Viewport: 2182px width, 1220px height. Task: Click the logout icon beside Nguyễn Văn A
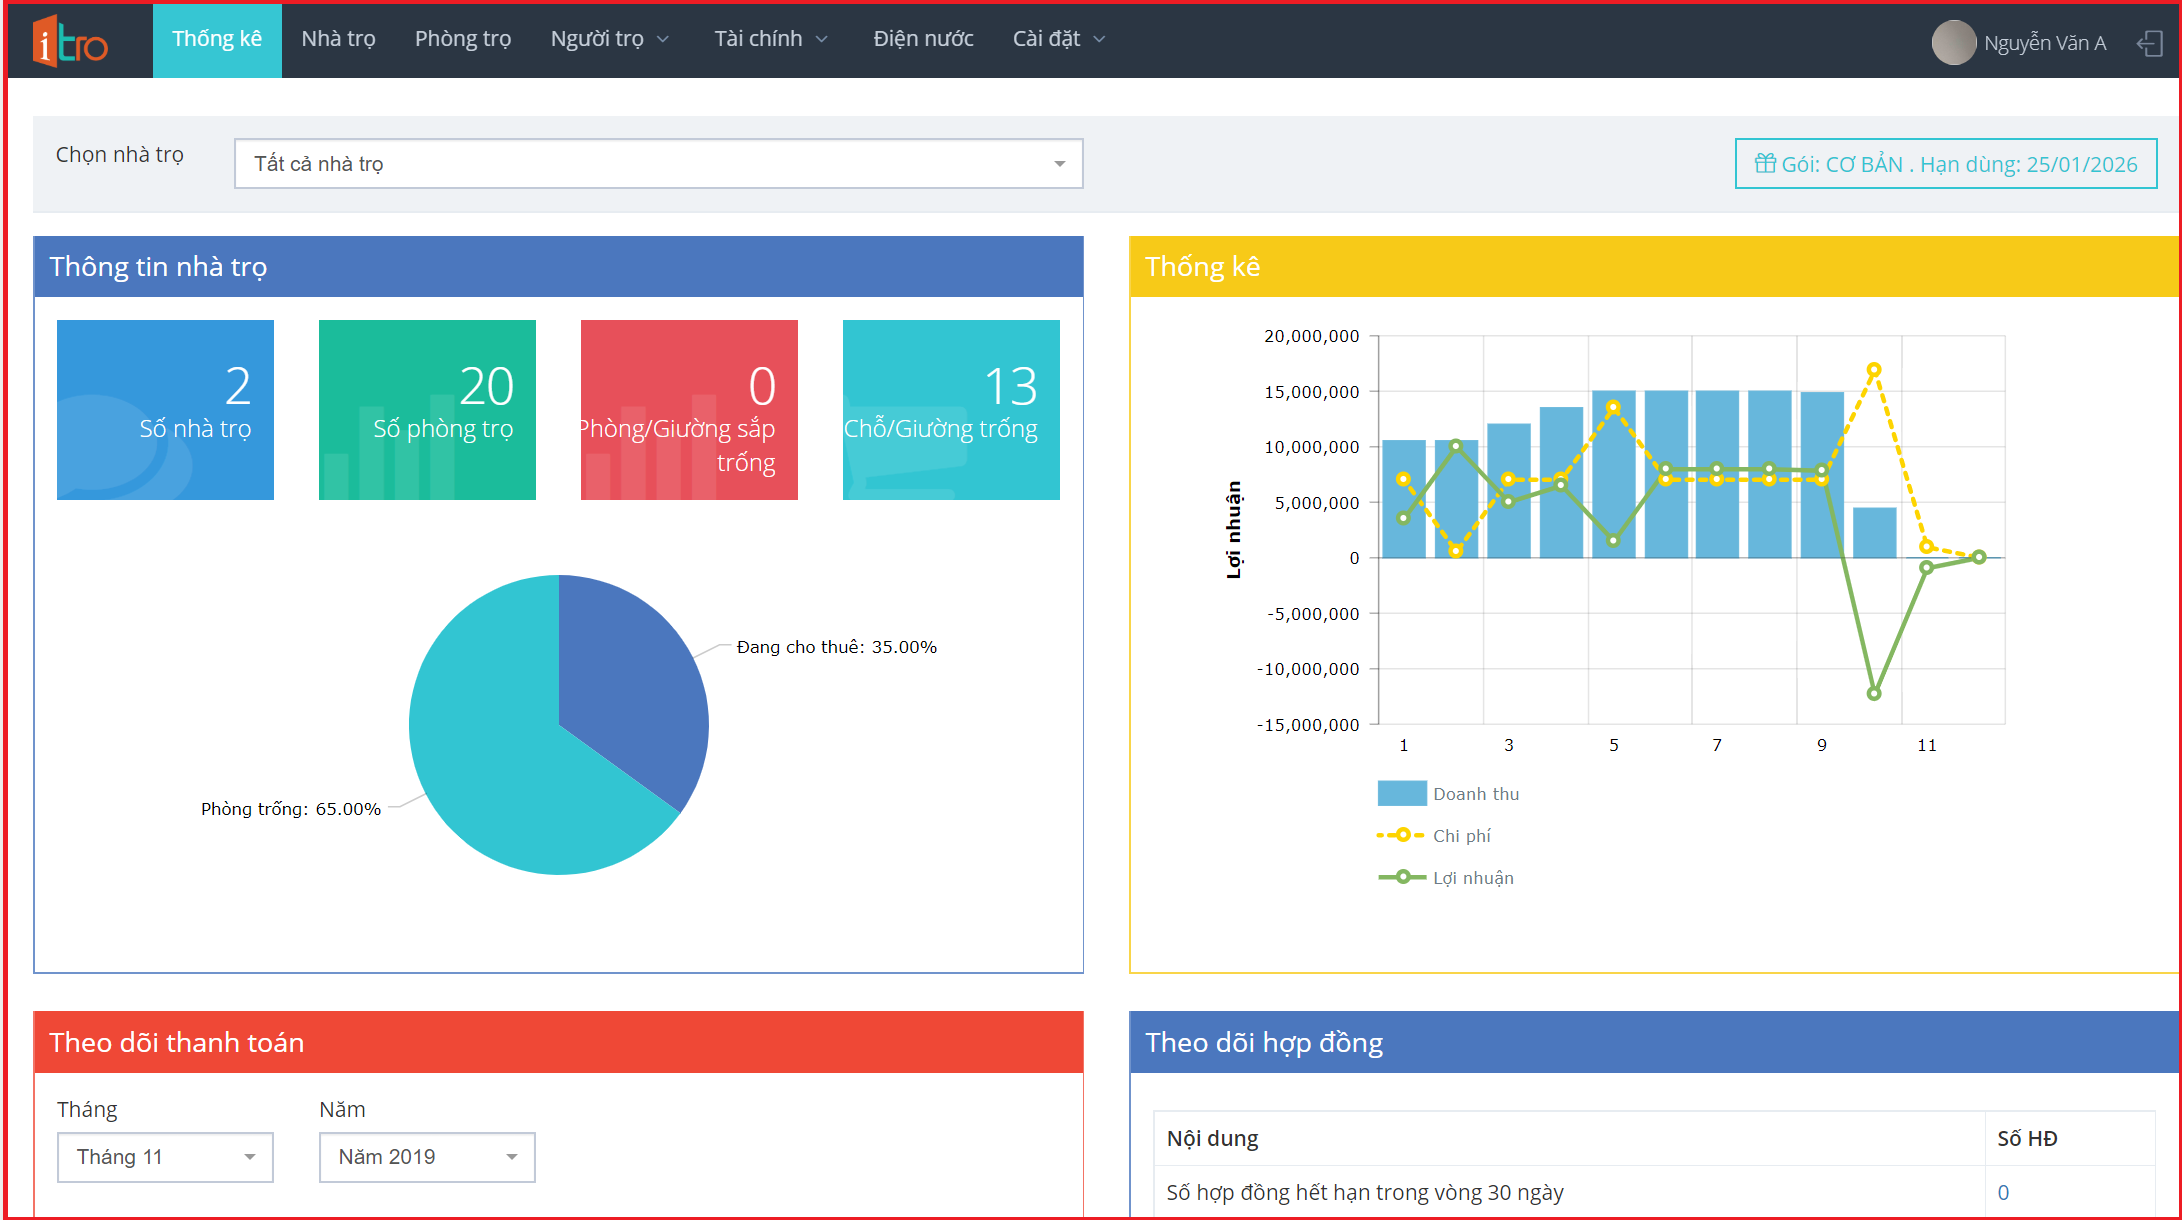pyautogui.click(x=2149, y=43)
